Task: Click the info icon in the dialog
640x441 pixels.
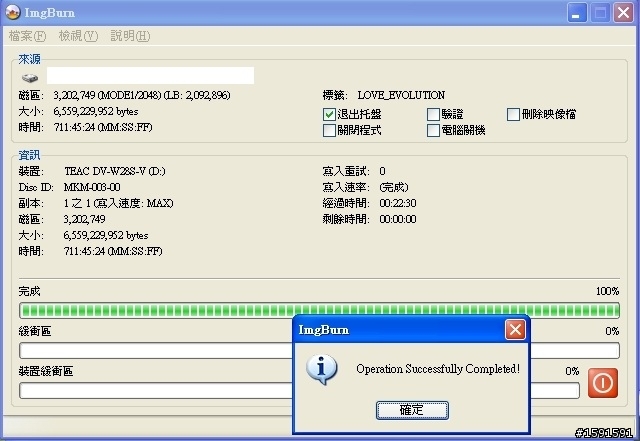Action: [x=322, y=369]
